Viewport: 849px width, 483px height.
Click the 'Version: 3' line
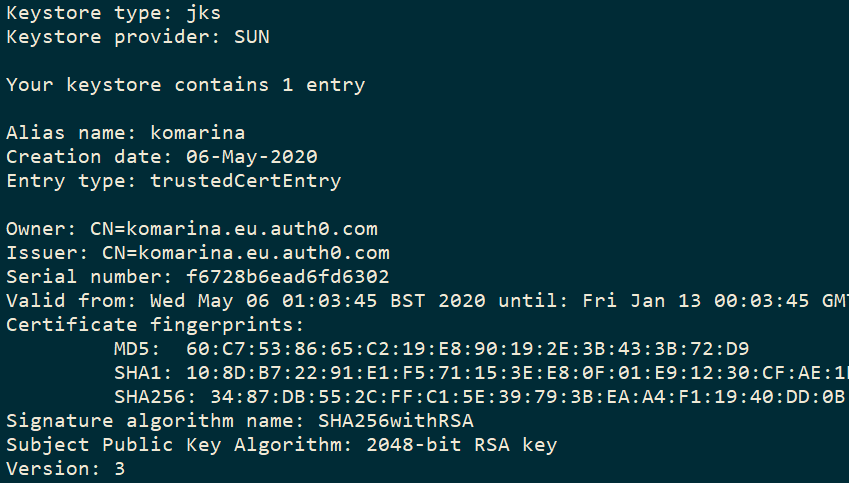(x=66, y=468)
